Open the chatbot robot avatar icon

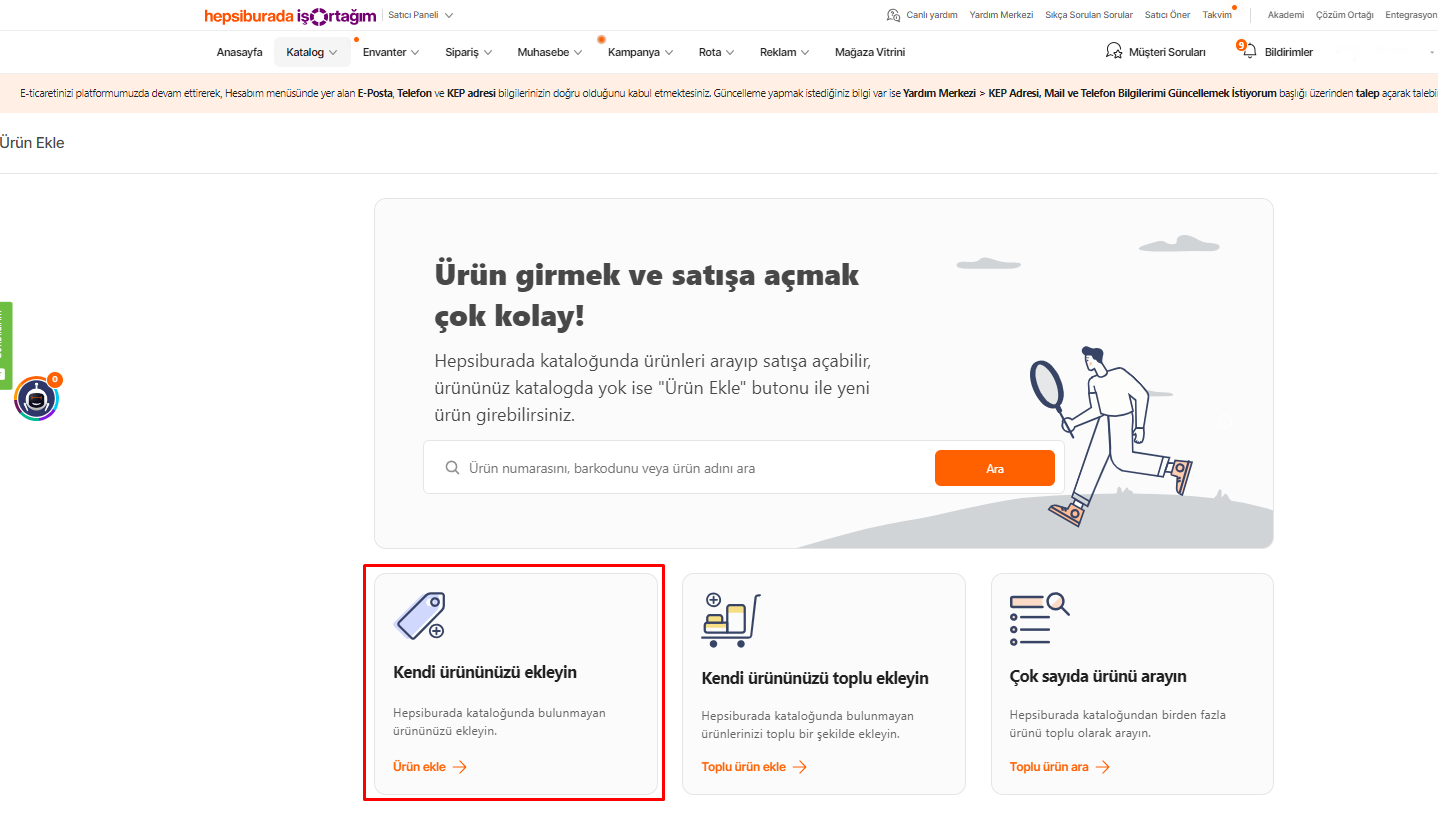(x=37, y=399)
